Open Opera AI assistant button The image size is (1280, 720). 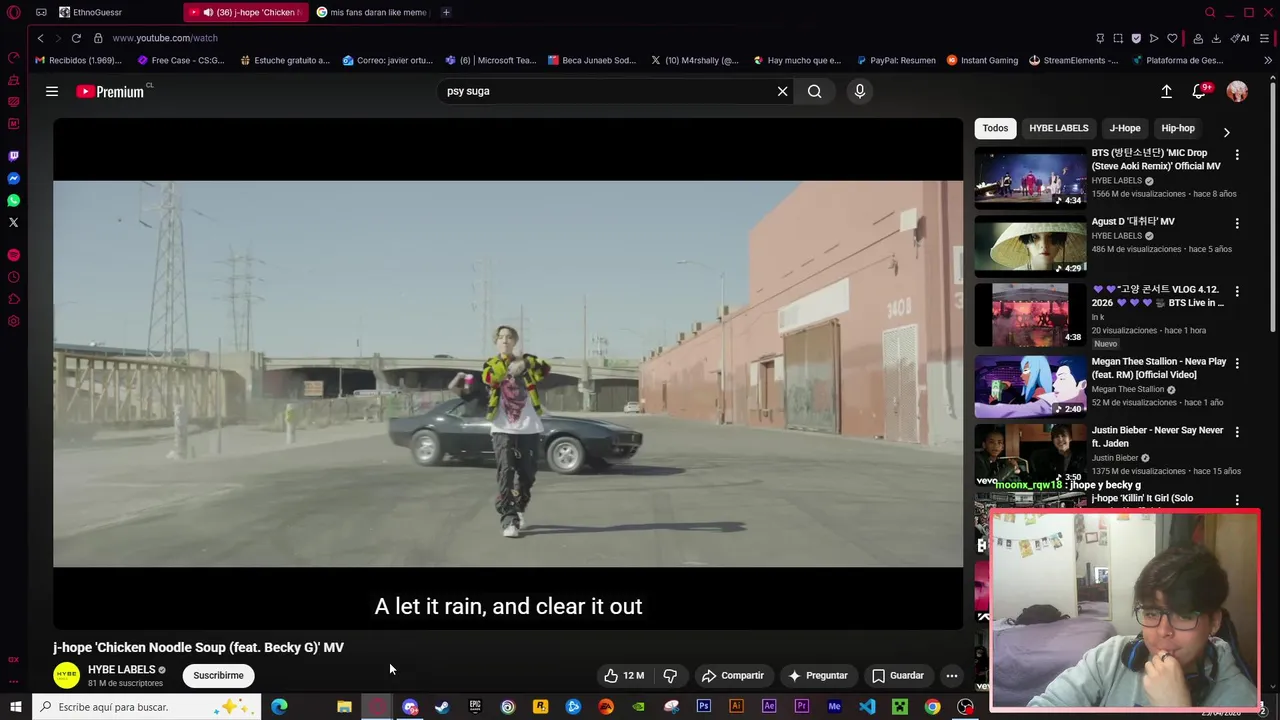1240,38
